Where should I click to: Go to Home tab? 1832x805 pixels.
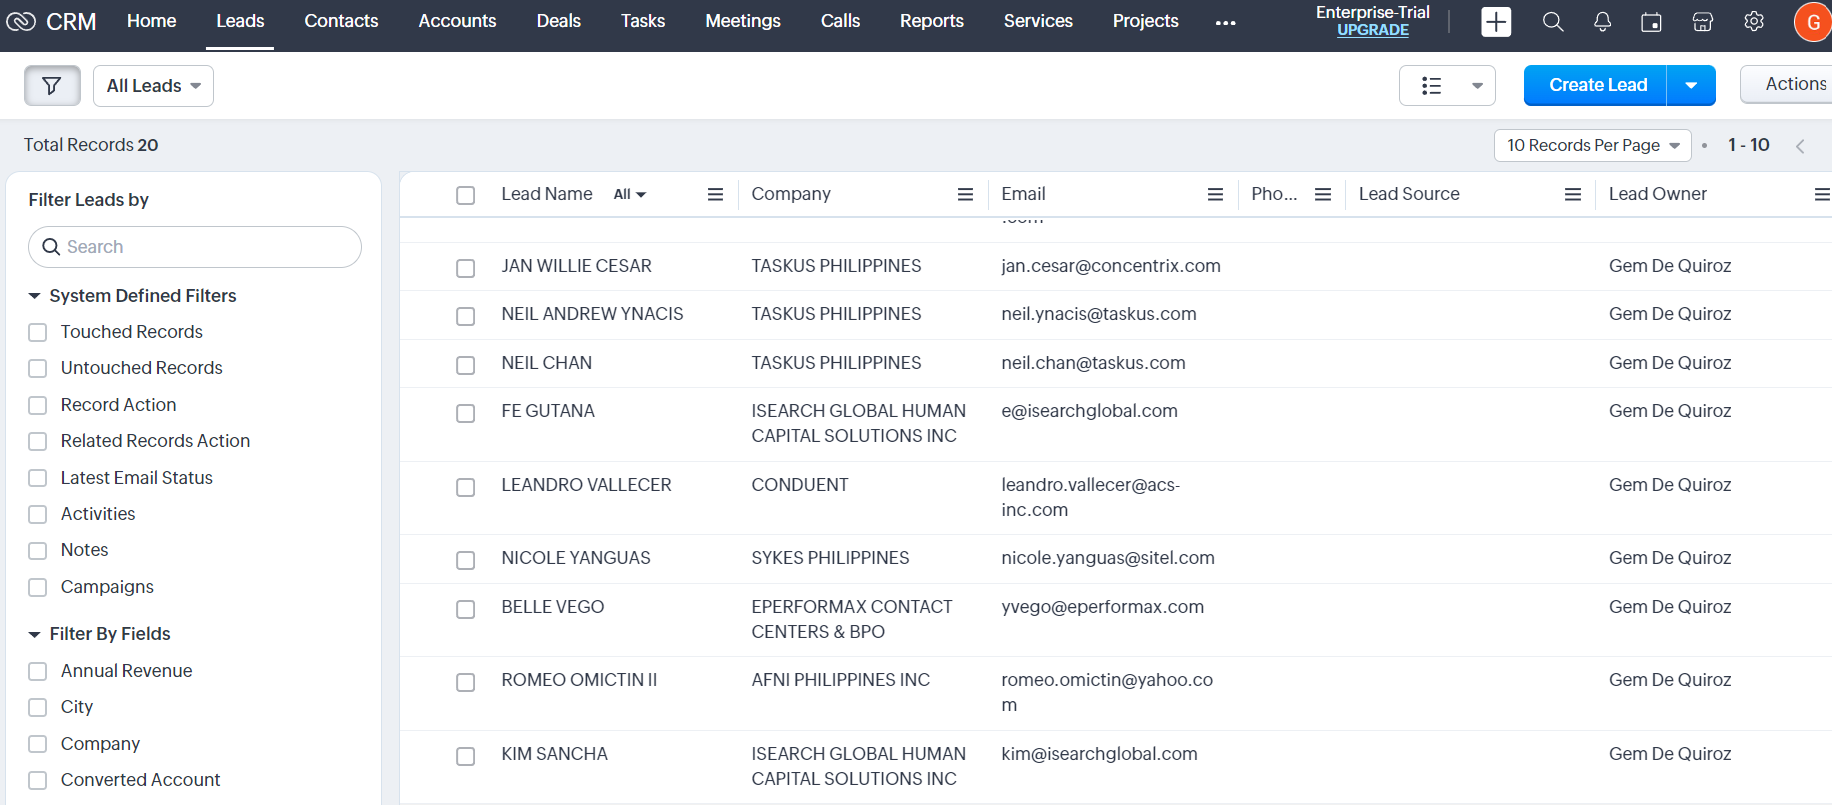pyautogui.click(x=151, y=21)
